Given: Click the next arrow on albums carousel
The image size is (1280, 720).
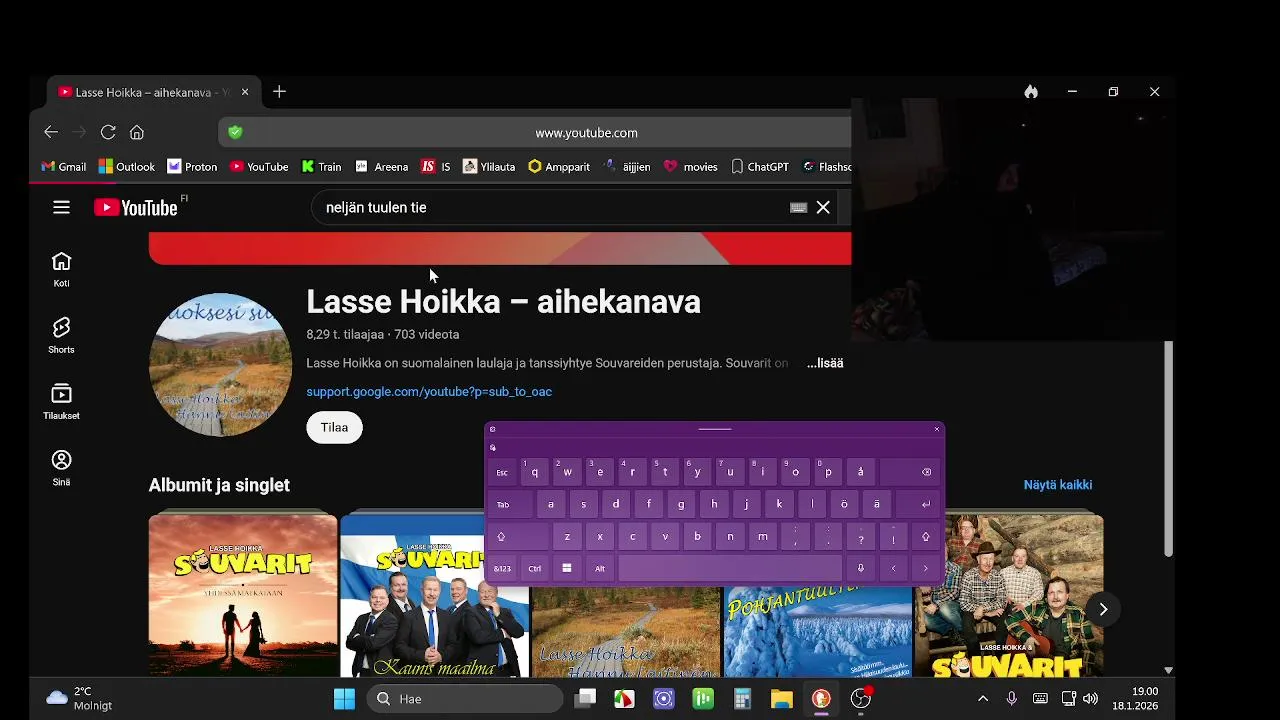Looking at the screenshot, I should (x=1103, y=609).
